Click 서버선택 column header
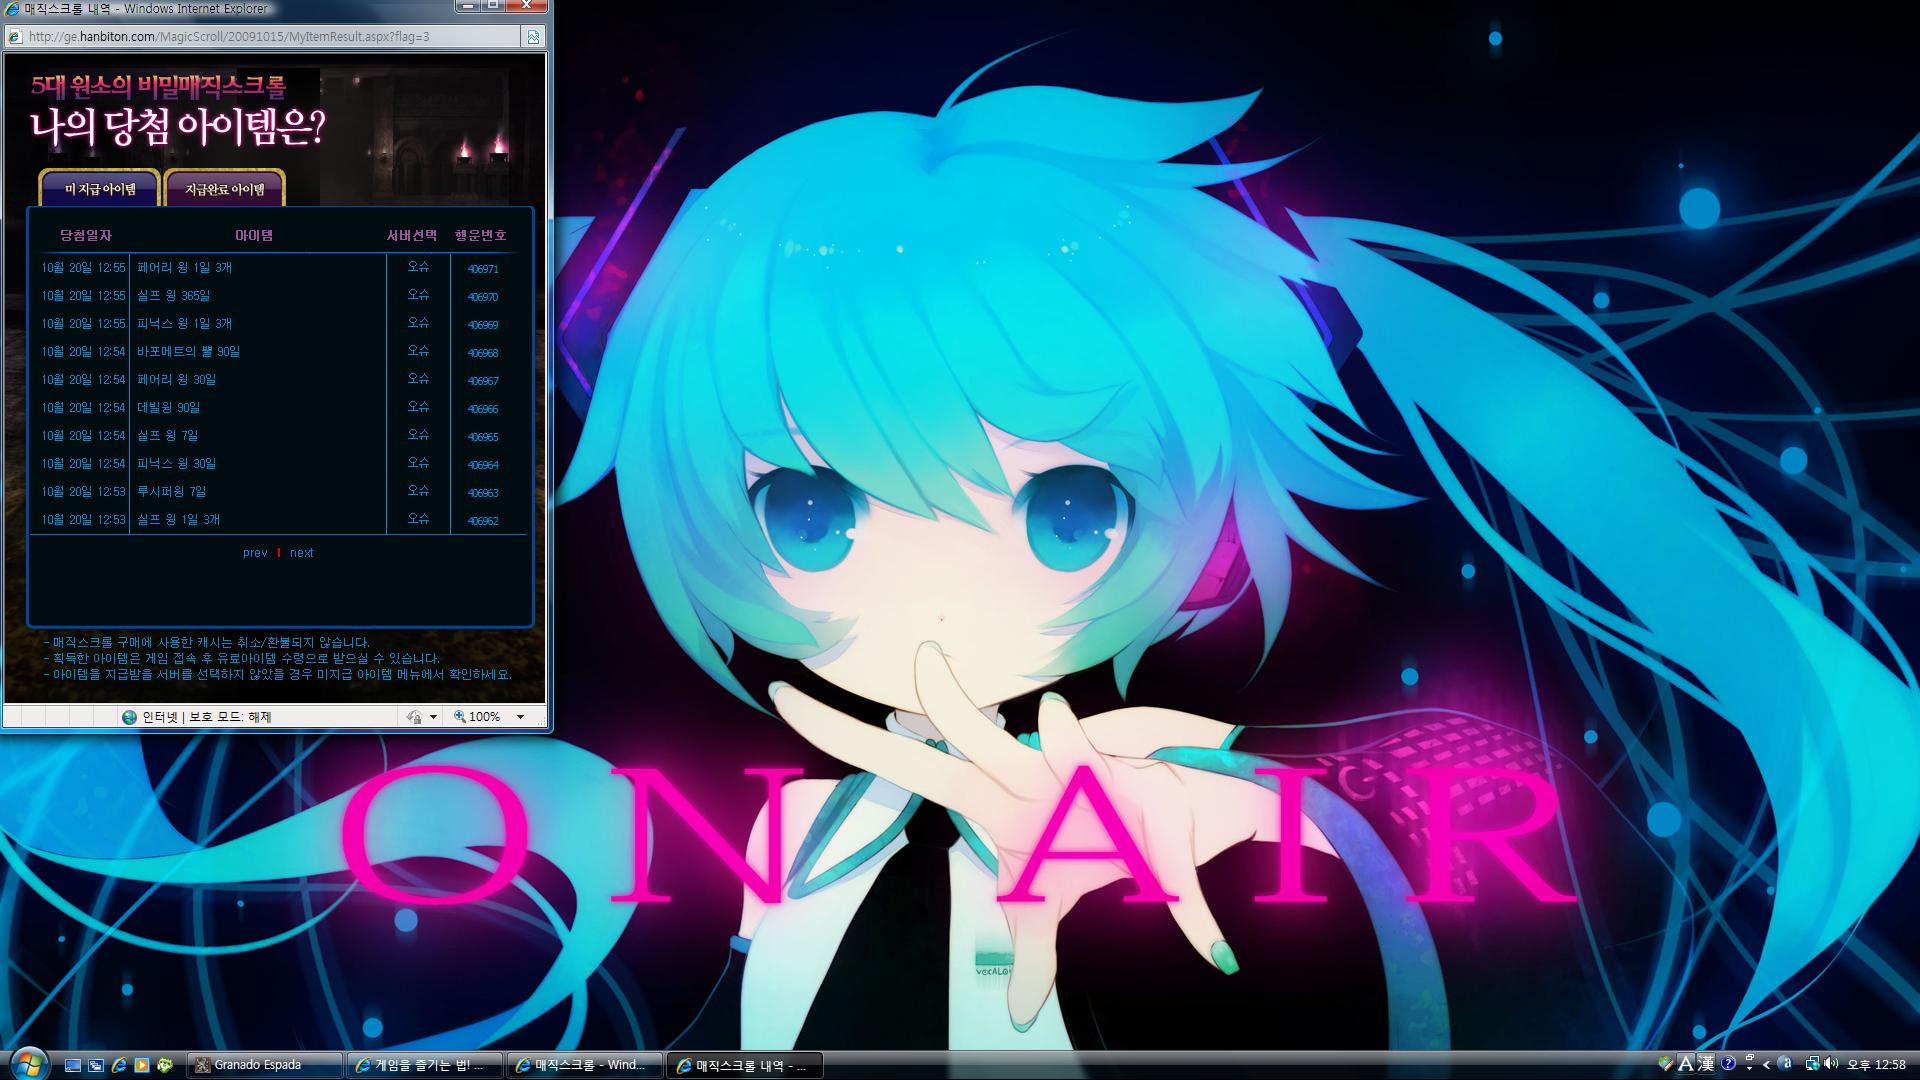 click(x=412, y=235)
